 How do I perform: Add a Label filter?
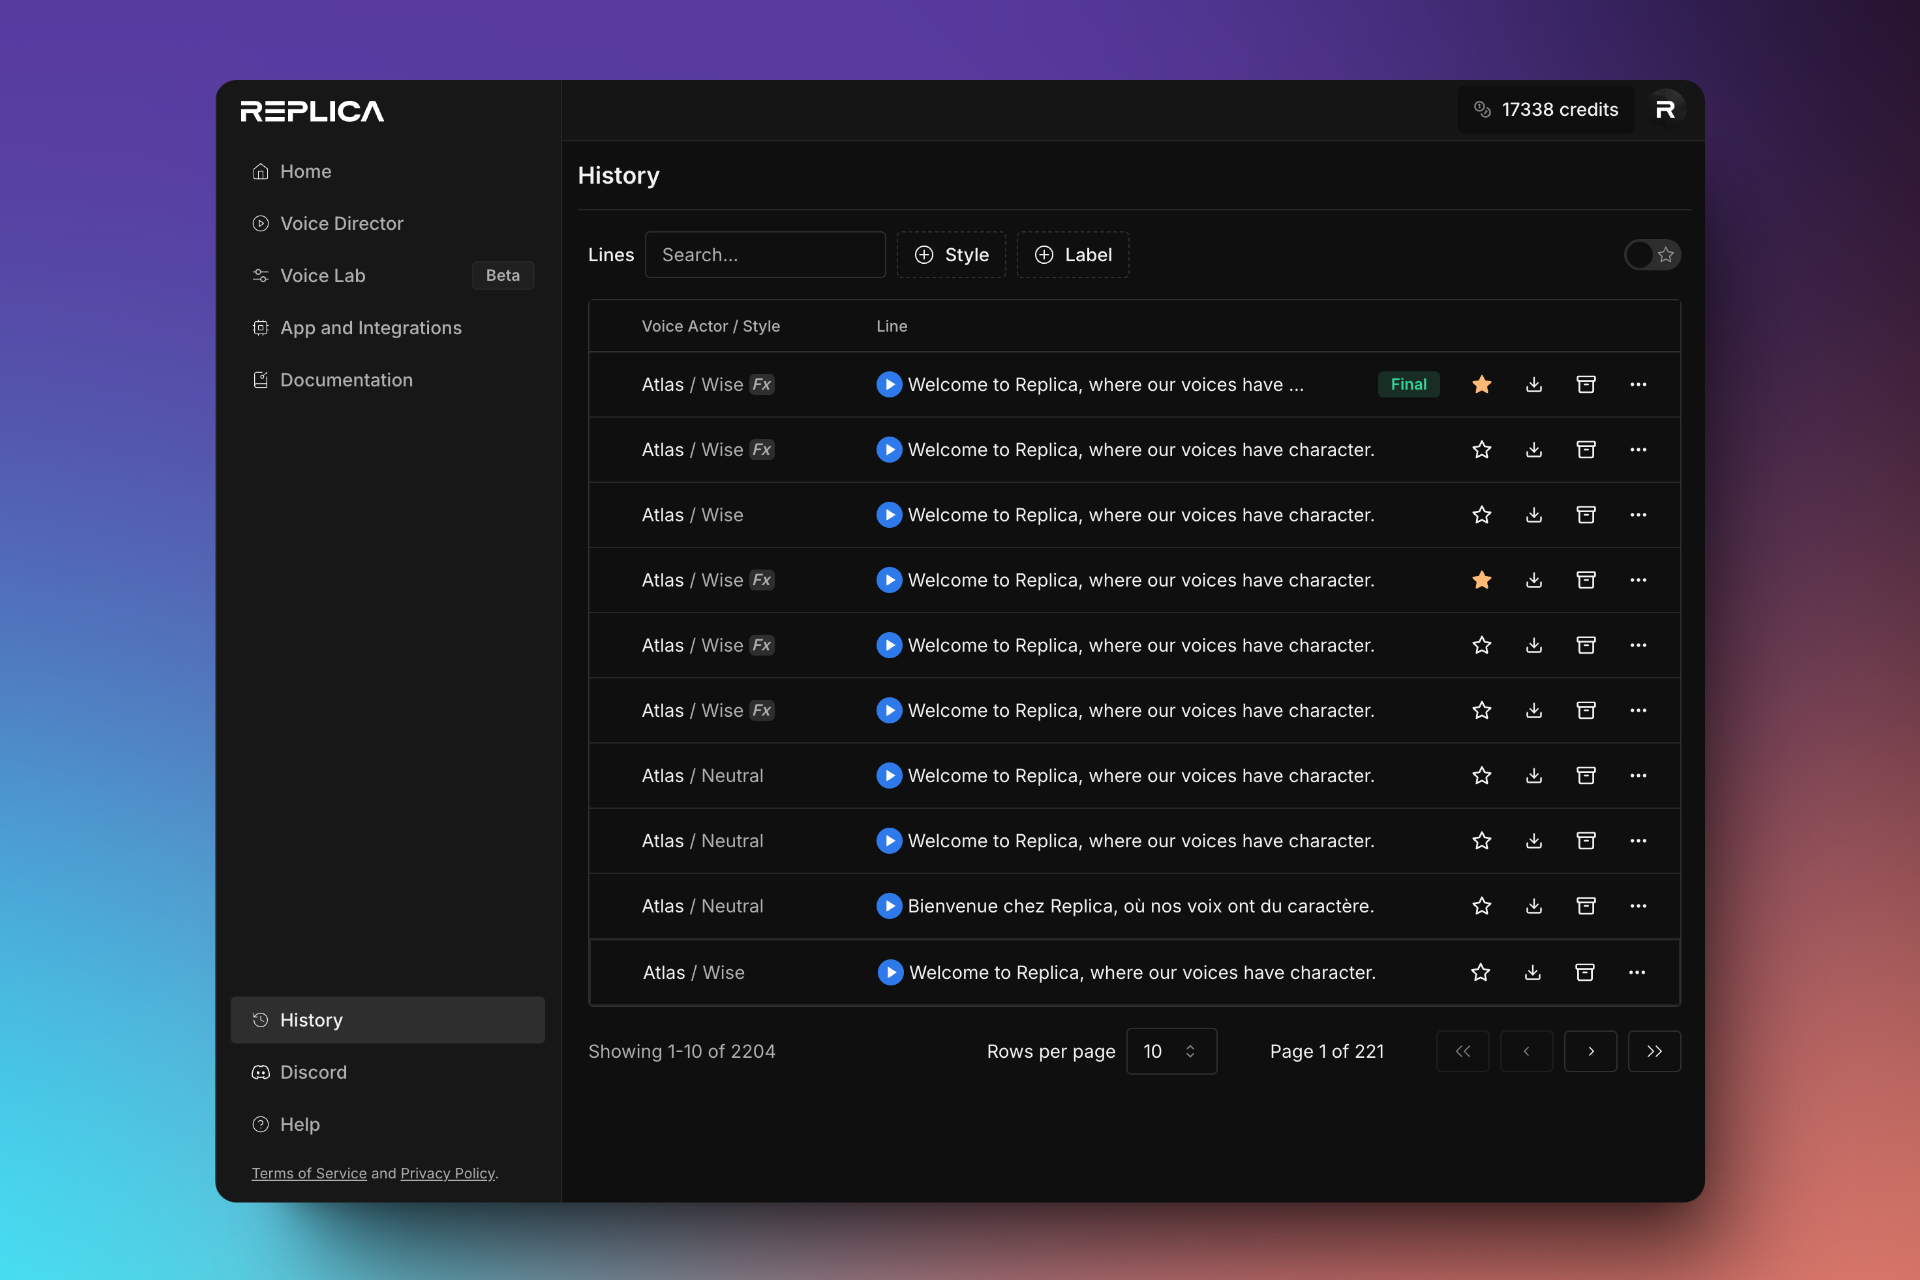click(1073, 255)
